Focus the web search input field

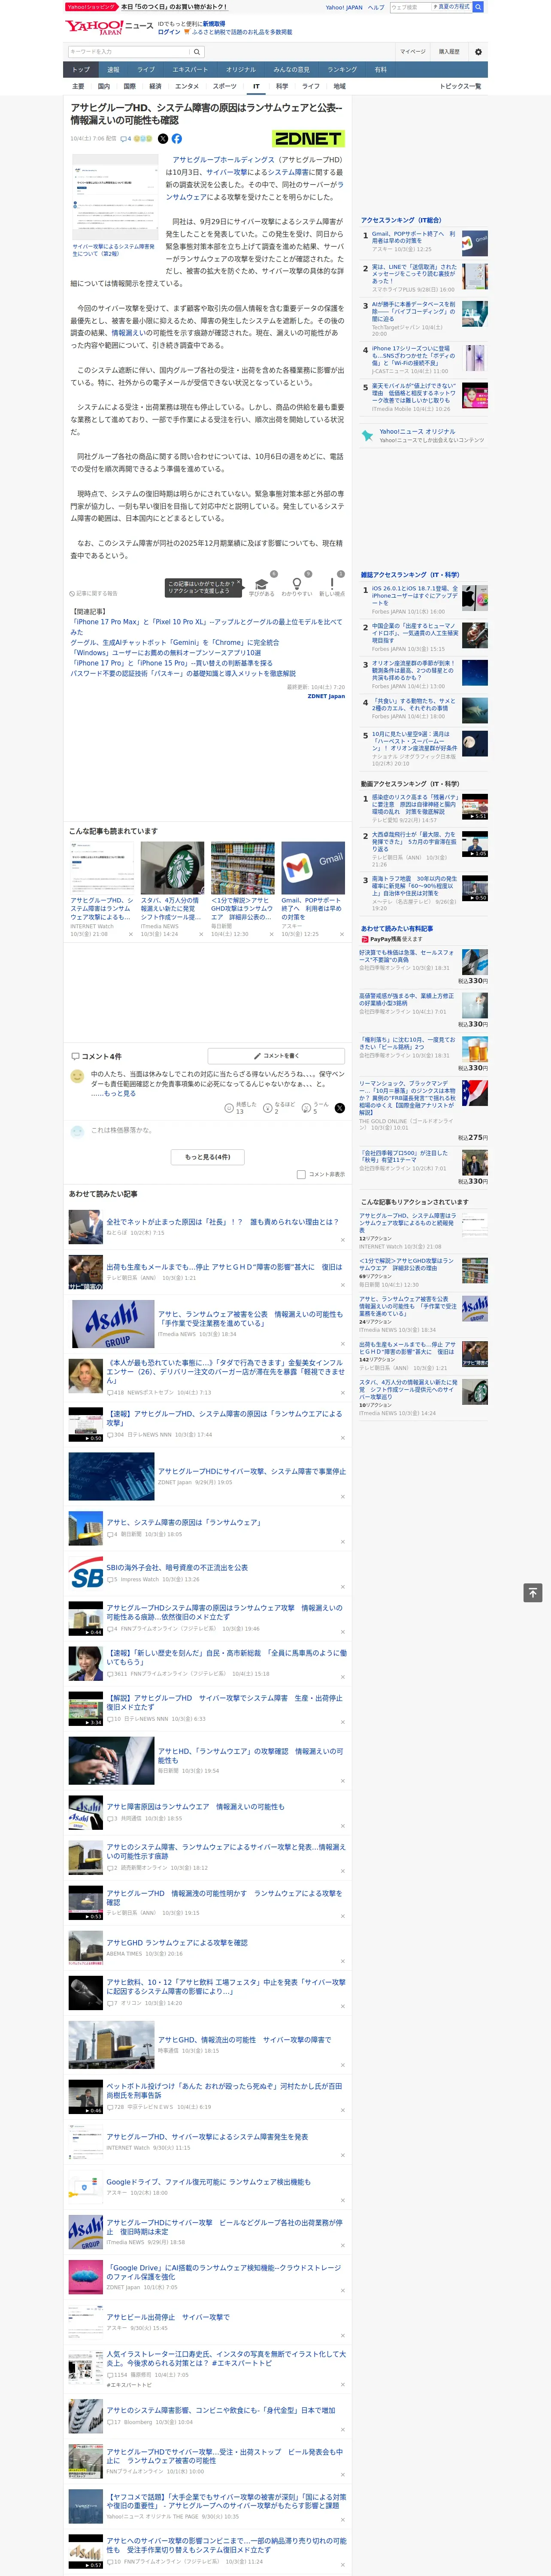tap(410, 7)
